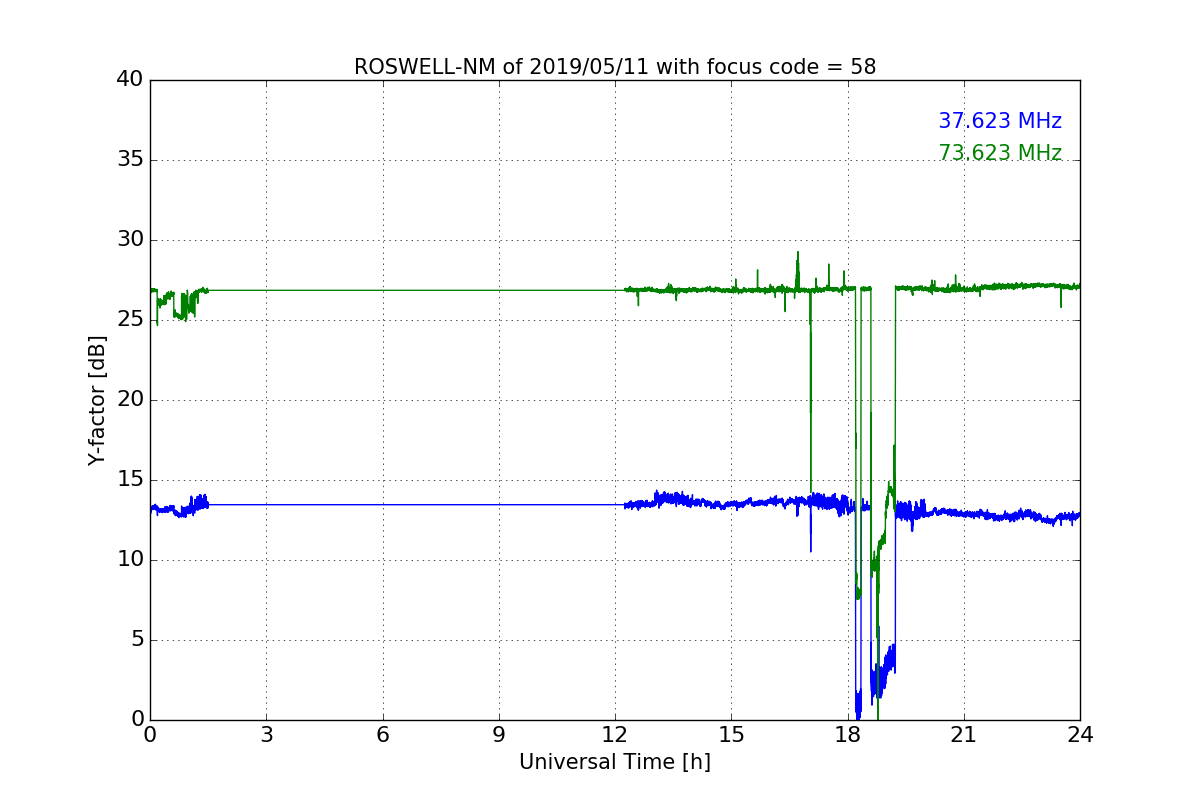Click the x-axis tick label 9

[499, 735]
